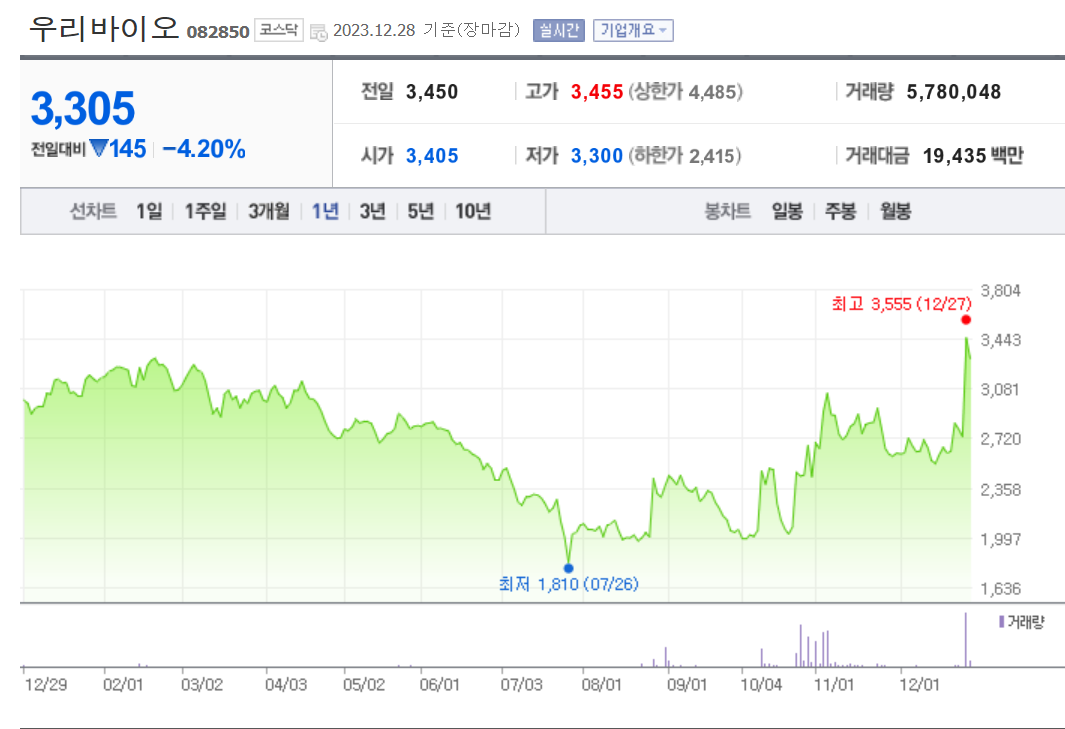Select the 3개월 line chart tab
The width and height of the screenshot is (1065, 729).
[x=268, y=211]
